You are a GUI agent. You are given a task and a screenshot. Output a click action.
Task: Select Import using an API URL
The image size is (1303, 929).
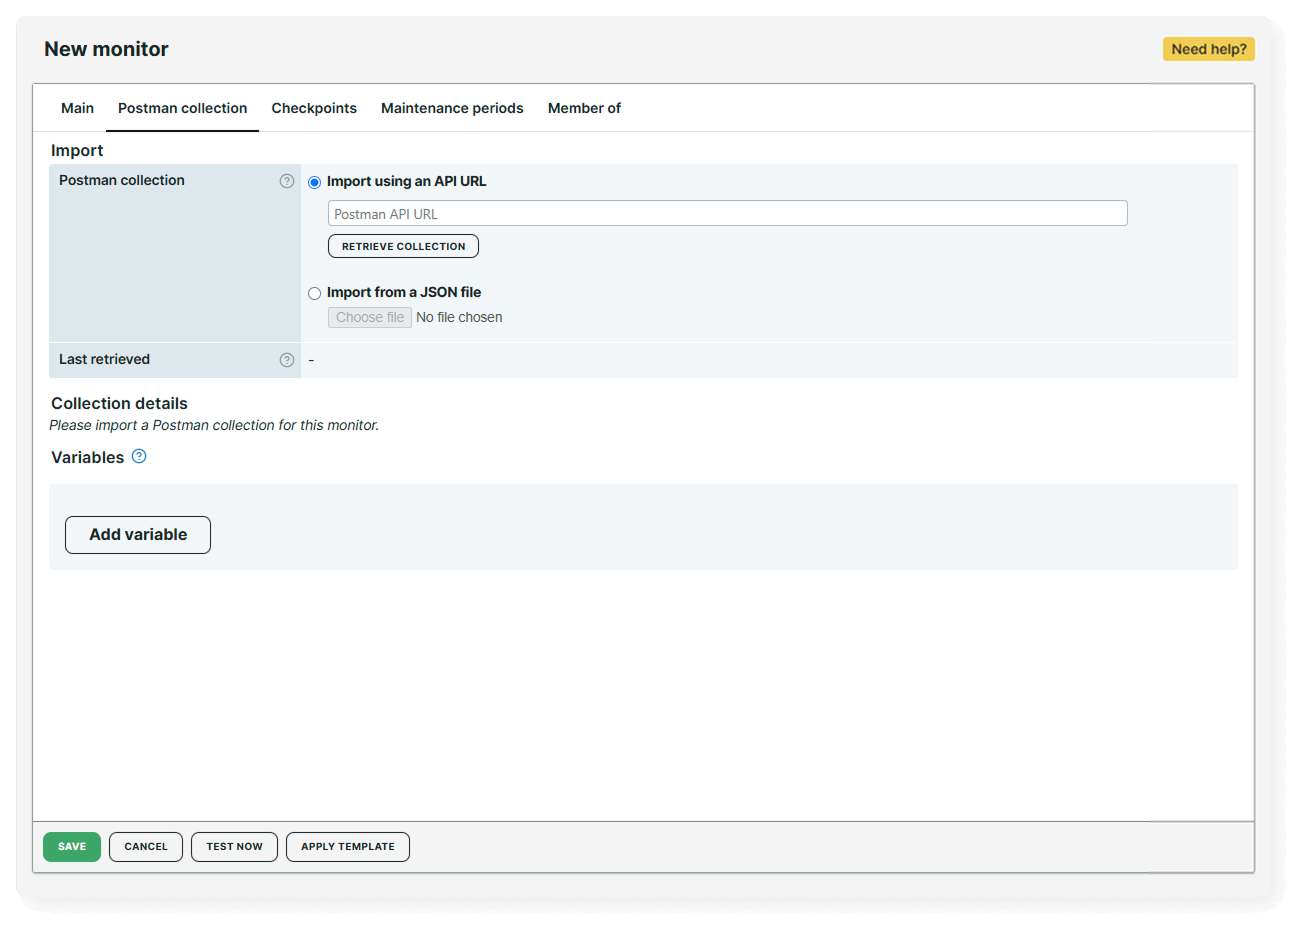[x=314, y=181]
